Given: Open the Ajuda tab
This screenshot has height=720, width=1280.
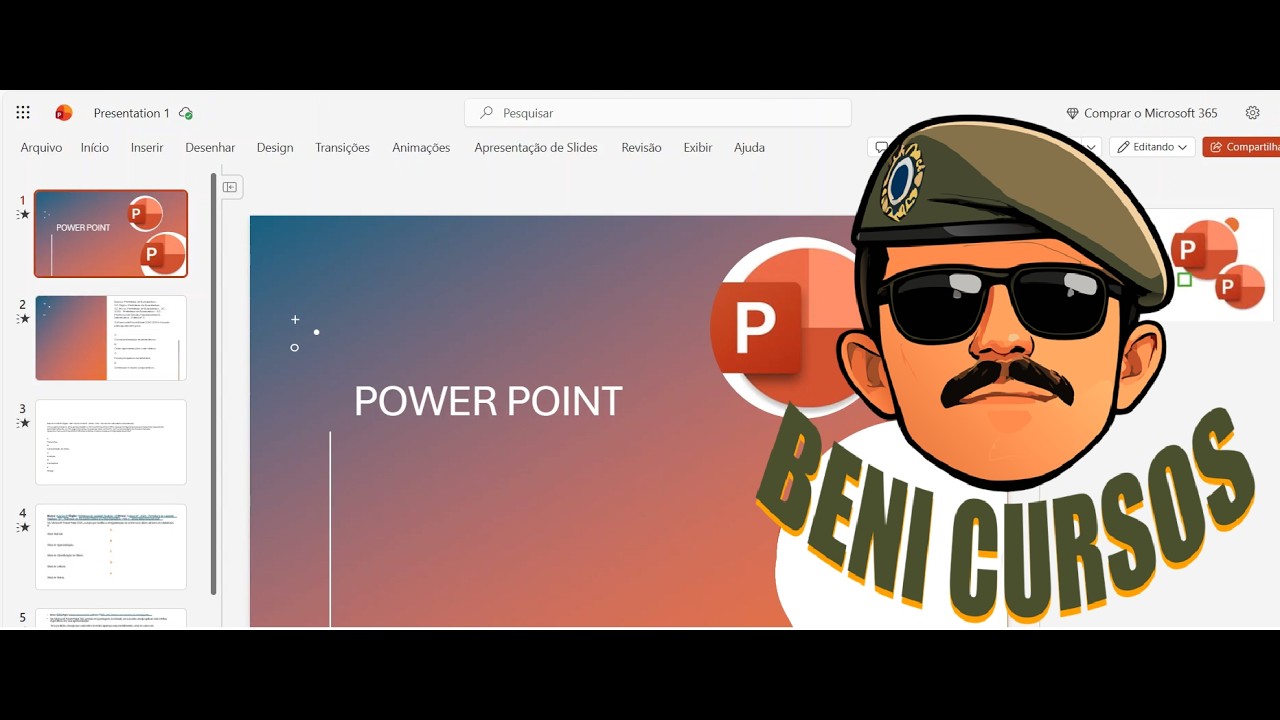Looking at the screenshot, I should tap(749, 147).
